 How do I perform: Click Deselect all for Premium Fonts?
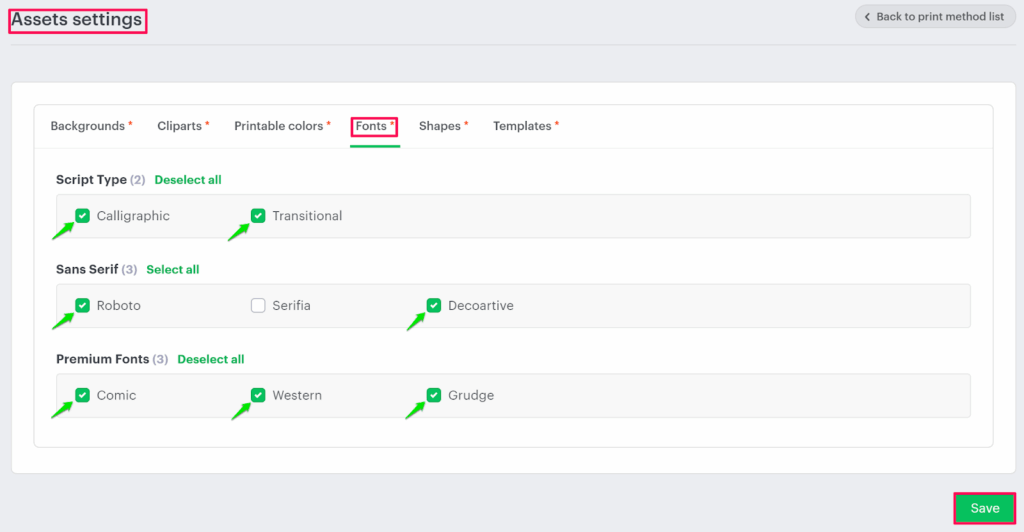click(x=211, y=359)
